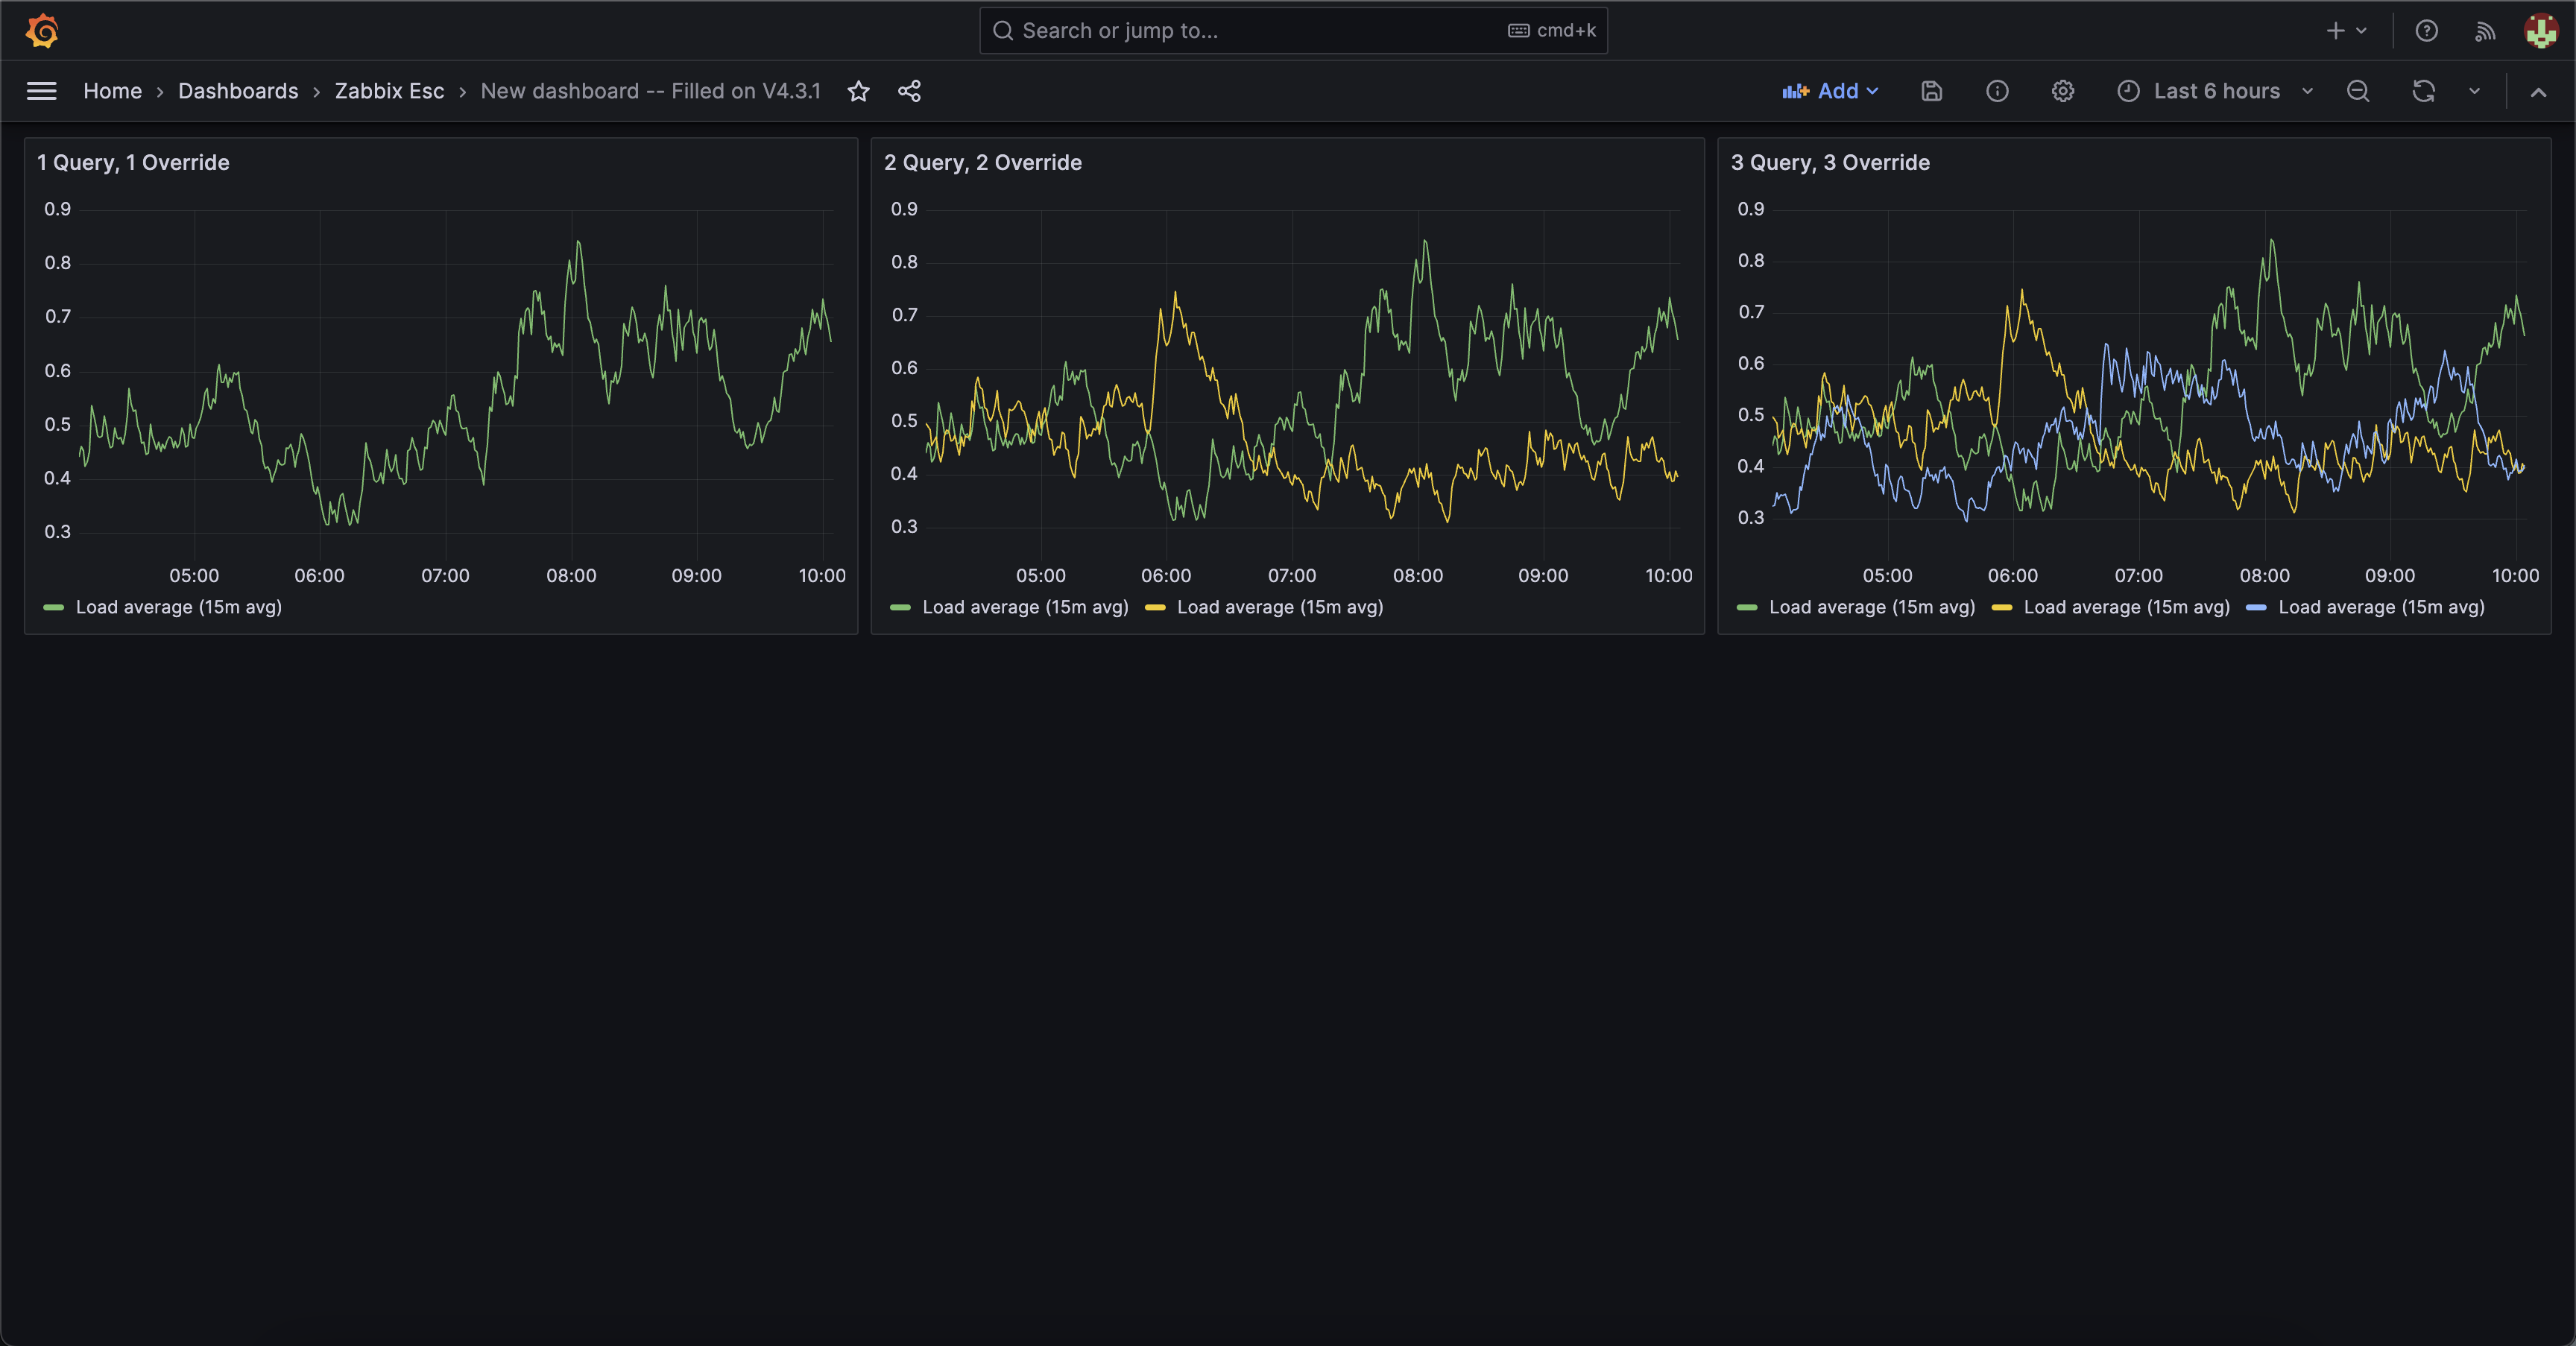Viewport: 2576px width, 1346px height.
Task: Navigate to Dashboards breadcrumb
Action: [x=238, y=91]
